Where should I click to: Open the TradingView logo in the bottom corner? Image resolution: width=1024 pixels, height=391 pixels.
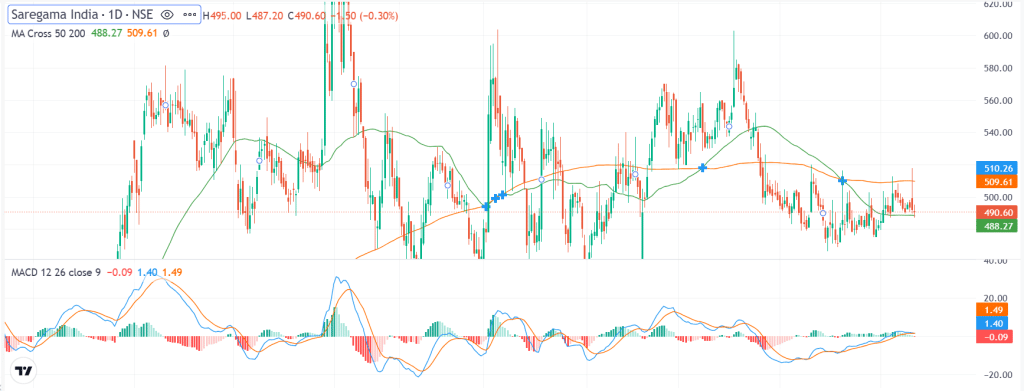[24, 371]
